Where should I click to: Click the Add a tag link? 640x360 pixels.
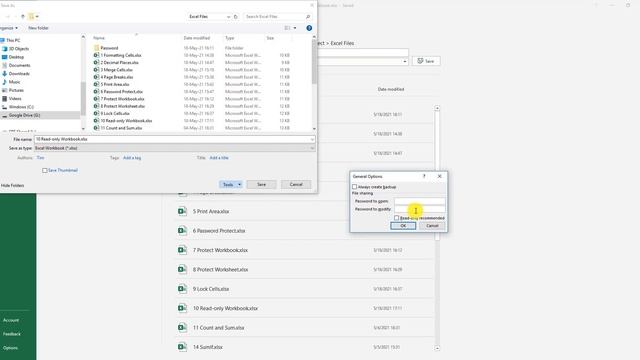(x=132, y=158)
